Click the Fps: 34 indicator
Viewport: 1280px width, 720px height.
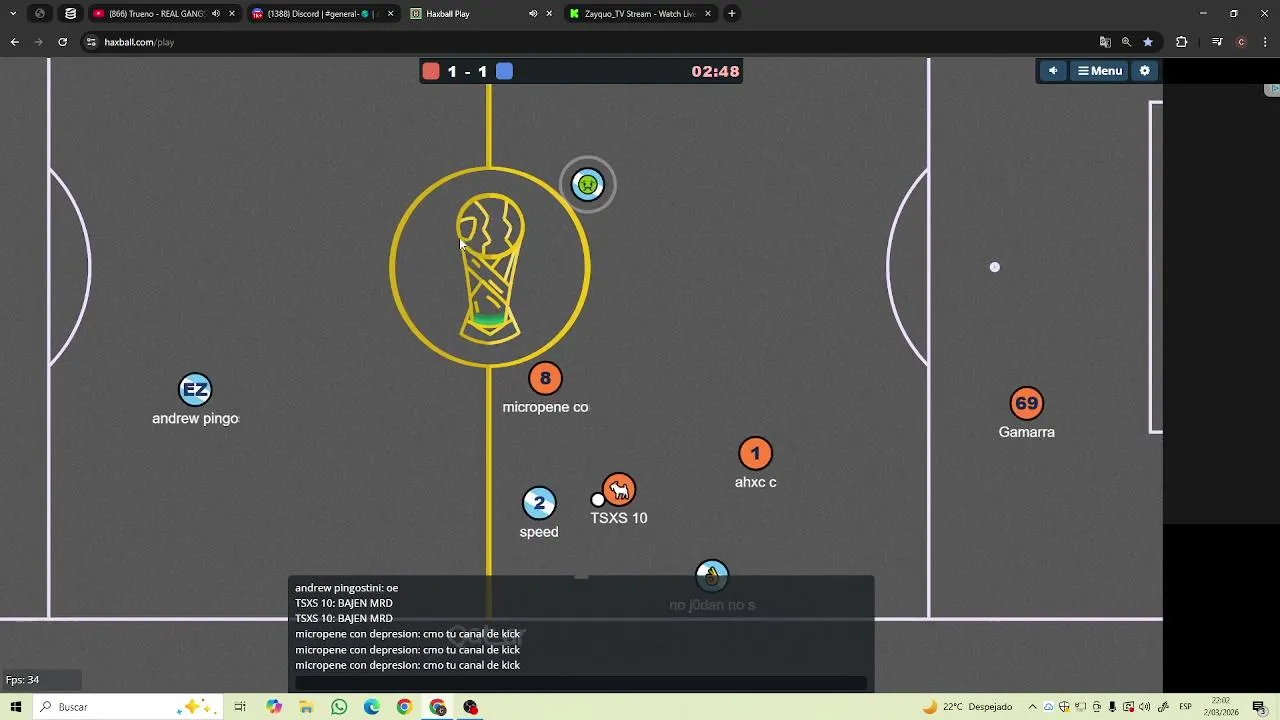coord(23,680)
